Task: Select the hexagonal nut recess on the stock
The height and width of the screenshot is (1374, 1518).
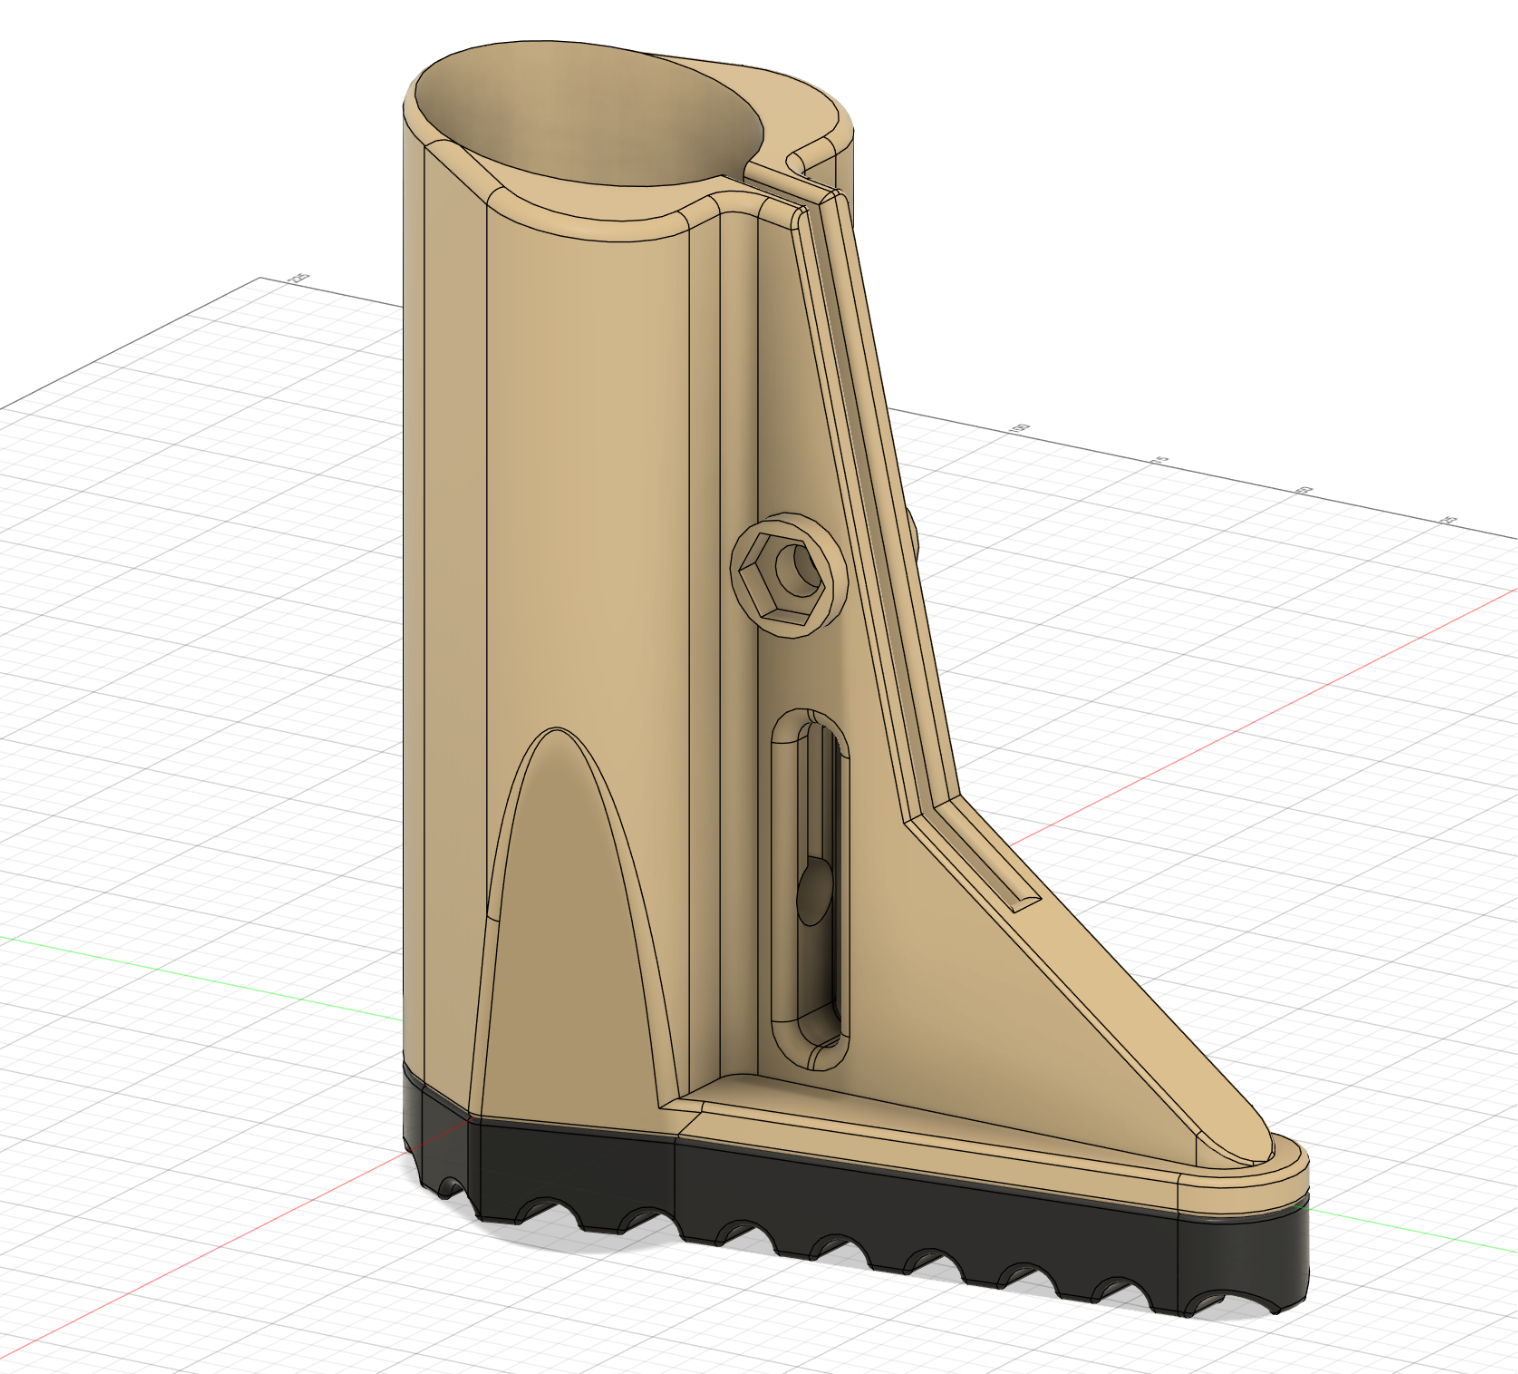Action: 790,577
